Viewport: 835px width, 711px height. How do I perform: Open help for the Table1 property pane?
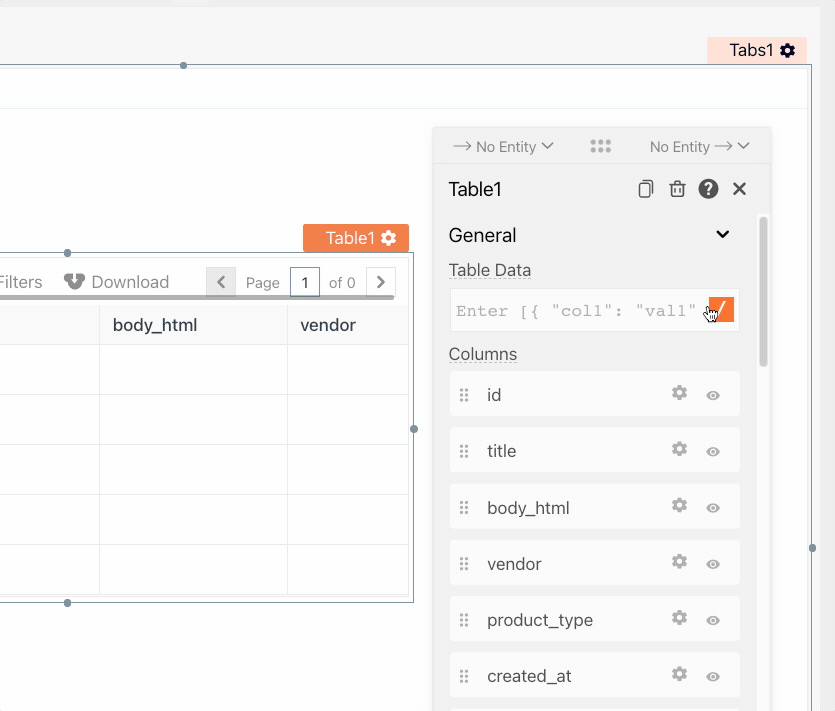708,189
